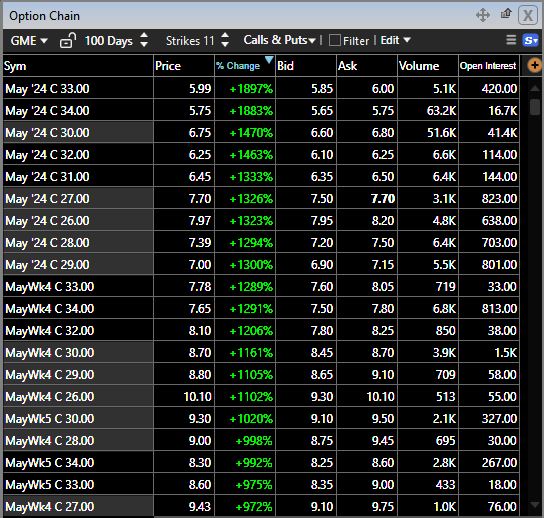Screen dimensions: 544x518
Task: Click the 63.2K volume cell
Action: 428,111
